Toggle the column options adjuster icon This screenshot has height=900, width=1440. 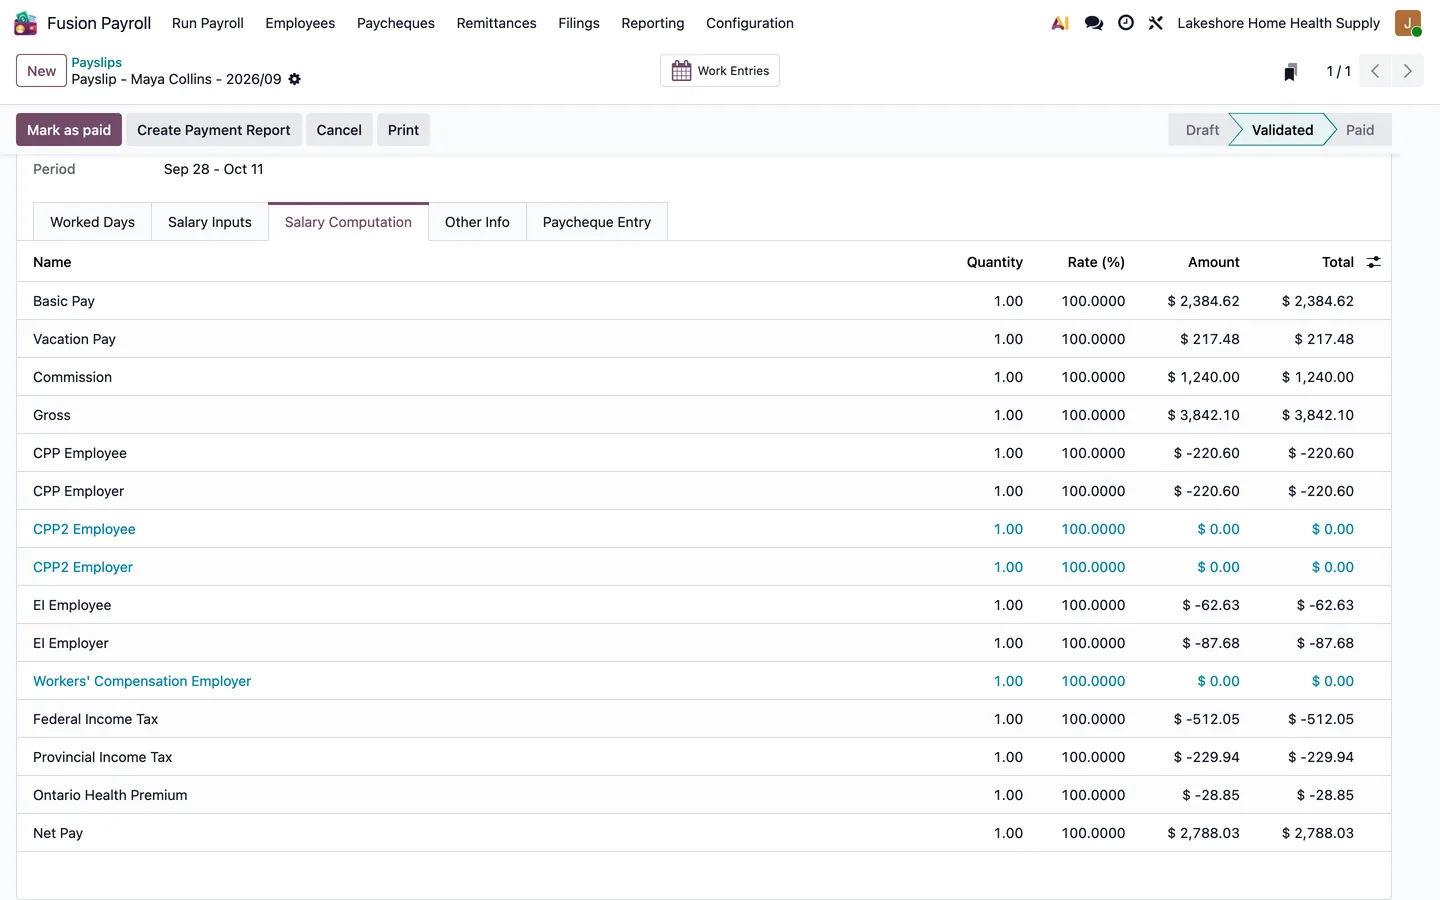(1374, 262)
